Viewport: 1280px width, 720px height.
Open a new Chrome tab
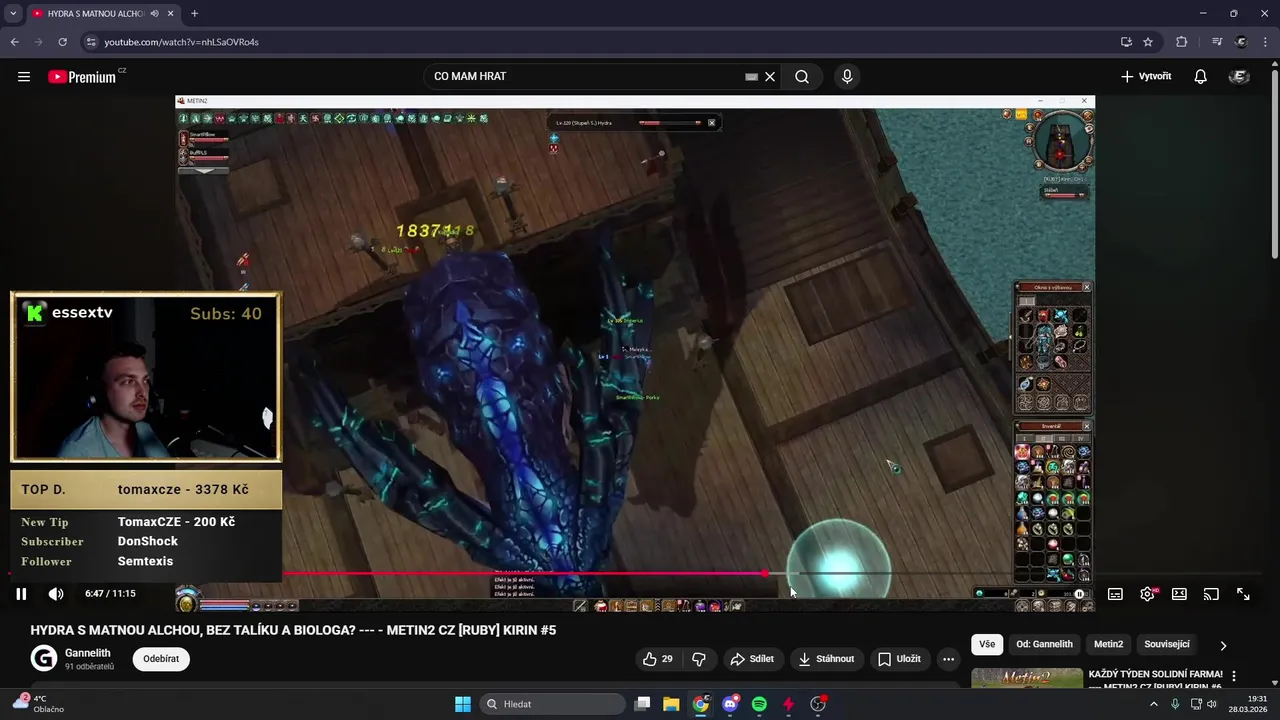[x=194, y=14]
